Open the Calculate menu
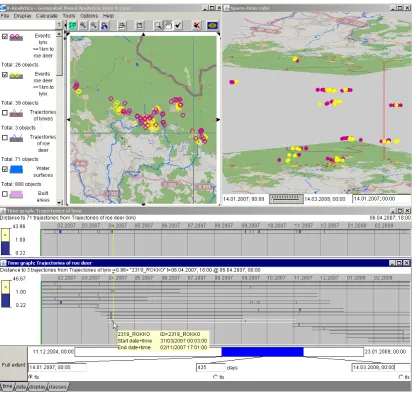This screenshot has width=413, height=395. [47, 16]
